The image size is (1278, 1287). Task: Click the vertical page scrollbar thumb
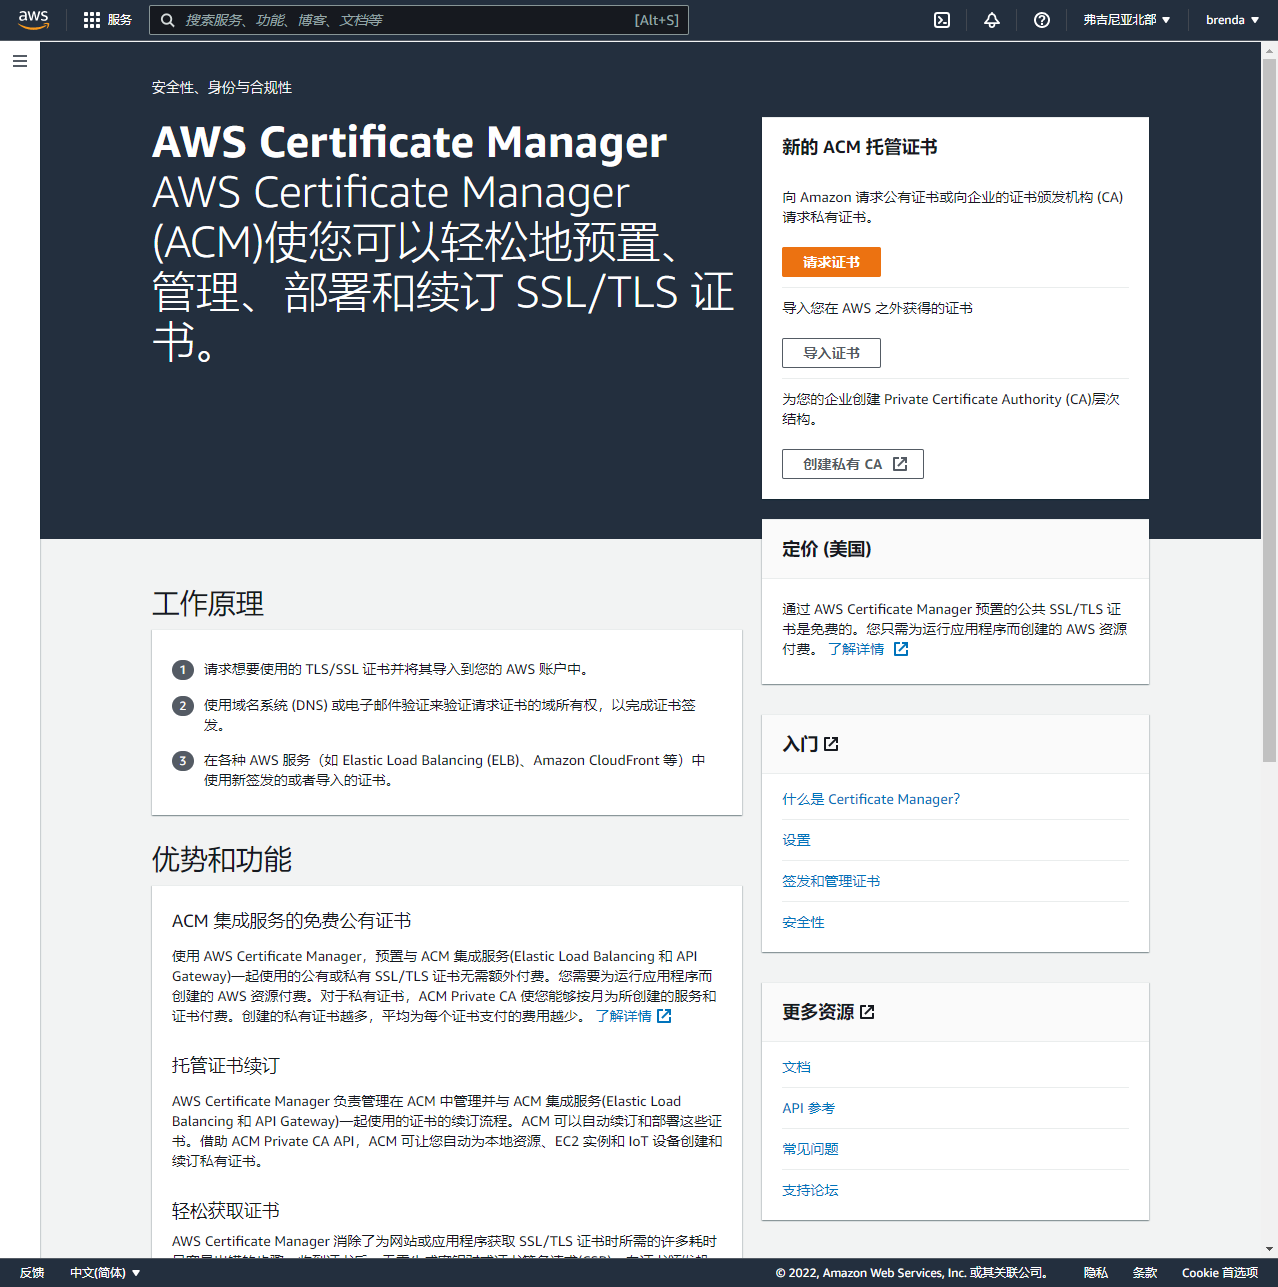1269,410
